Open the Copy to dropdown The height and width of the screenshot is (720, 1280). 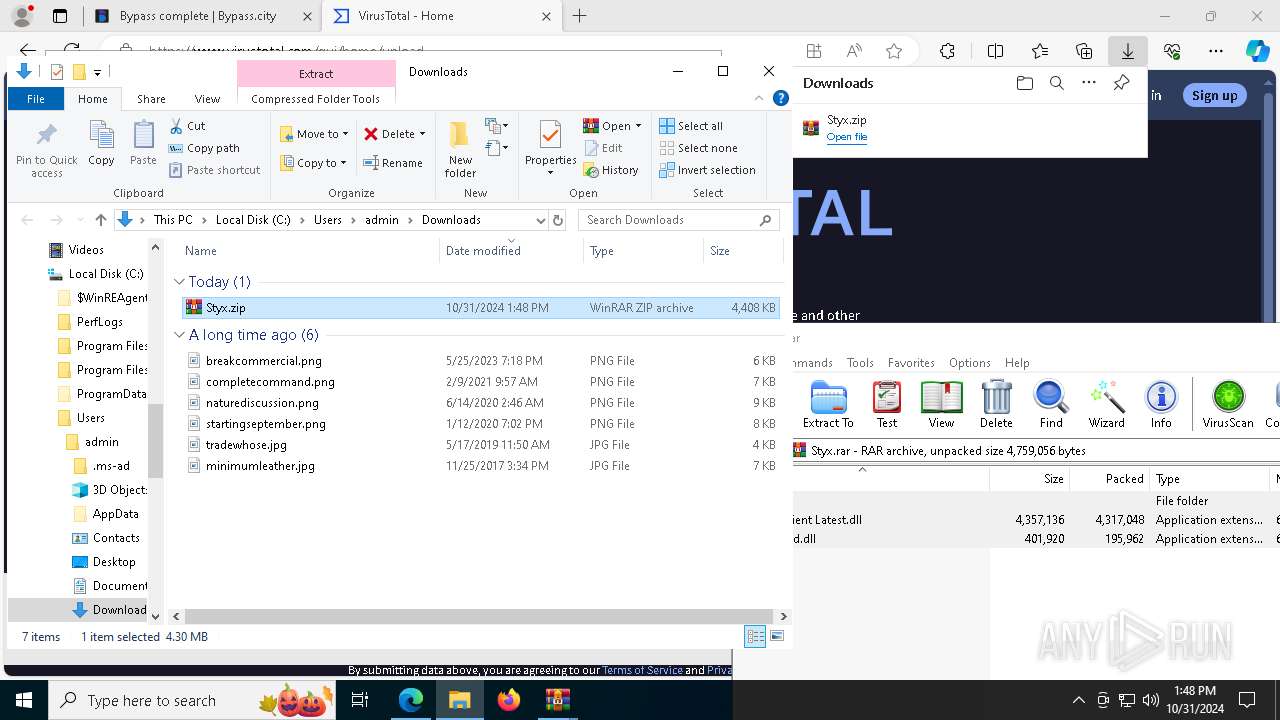(313, 163)
